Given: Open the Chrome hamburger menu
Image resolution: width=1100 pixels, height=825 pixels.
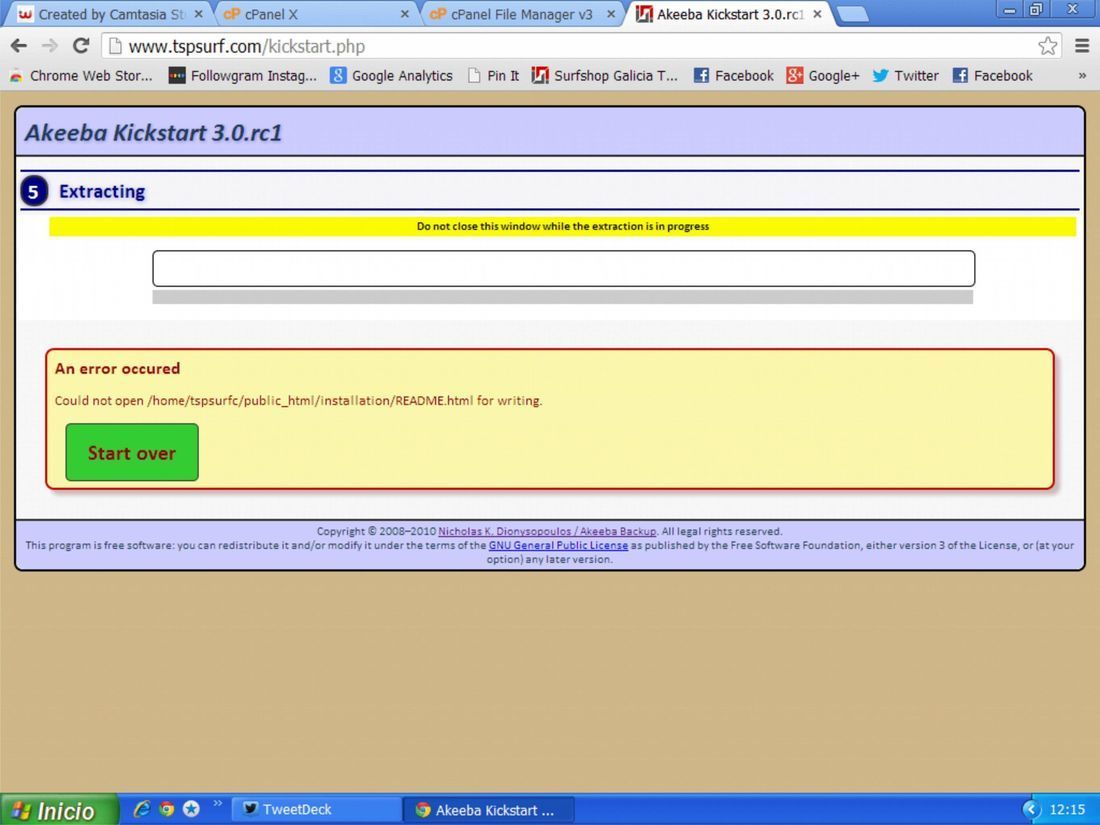Looking at the screenshot, I should click(x=1082, y=46).
